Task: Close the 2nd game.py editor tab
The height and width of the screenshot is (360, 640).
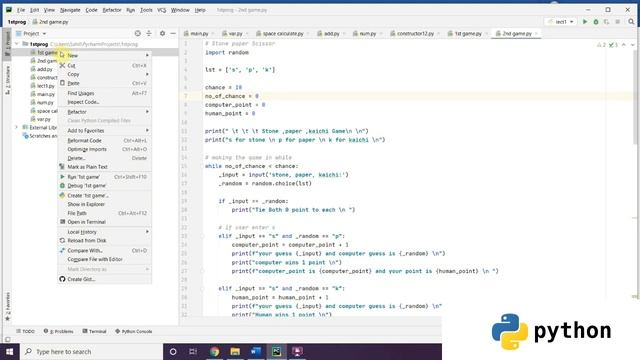Action: 536,33
